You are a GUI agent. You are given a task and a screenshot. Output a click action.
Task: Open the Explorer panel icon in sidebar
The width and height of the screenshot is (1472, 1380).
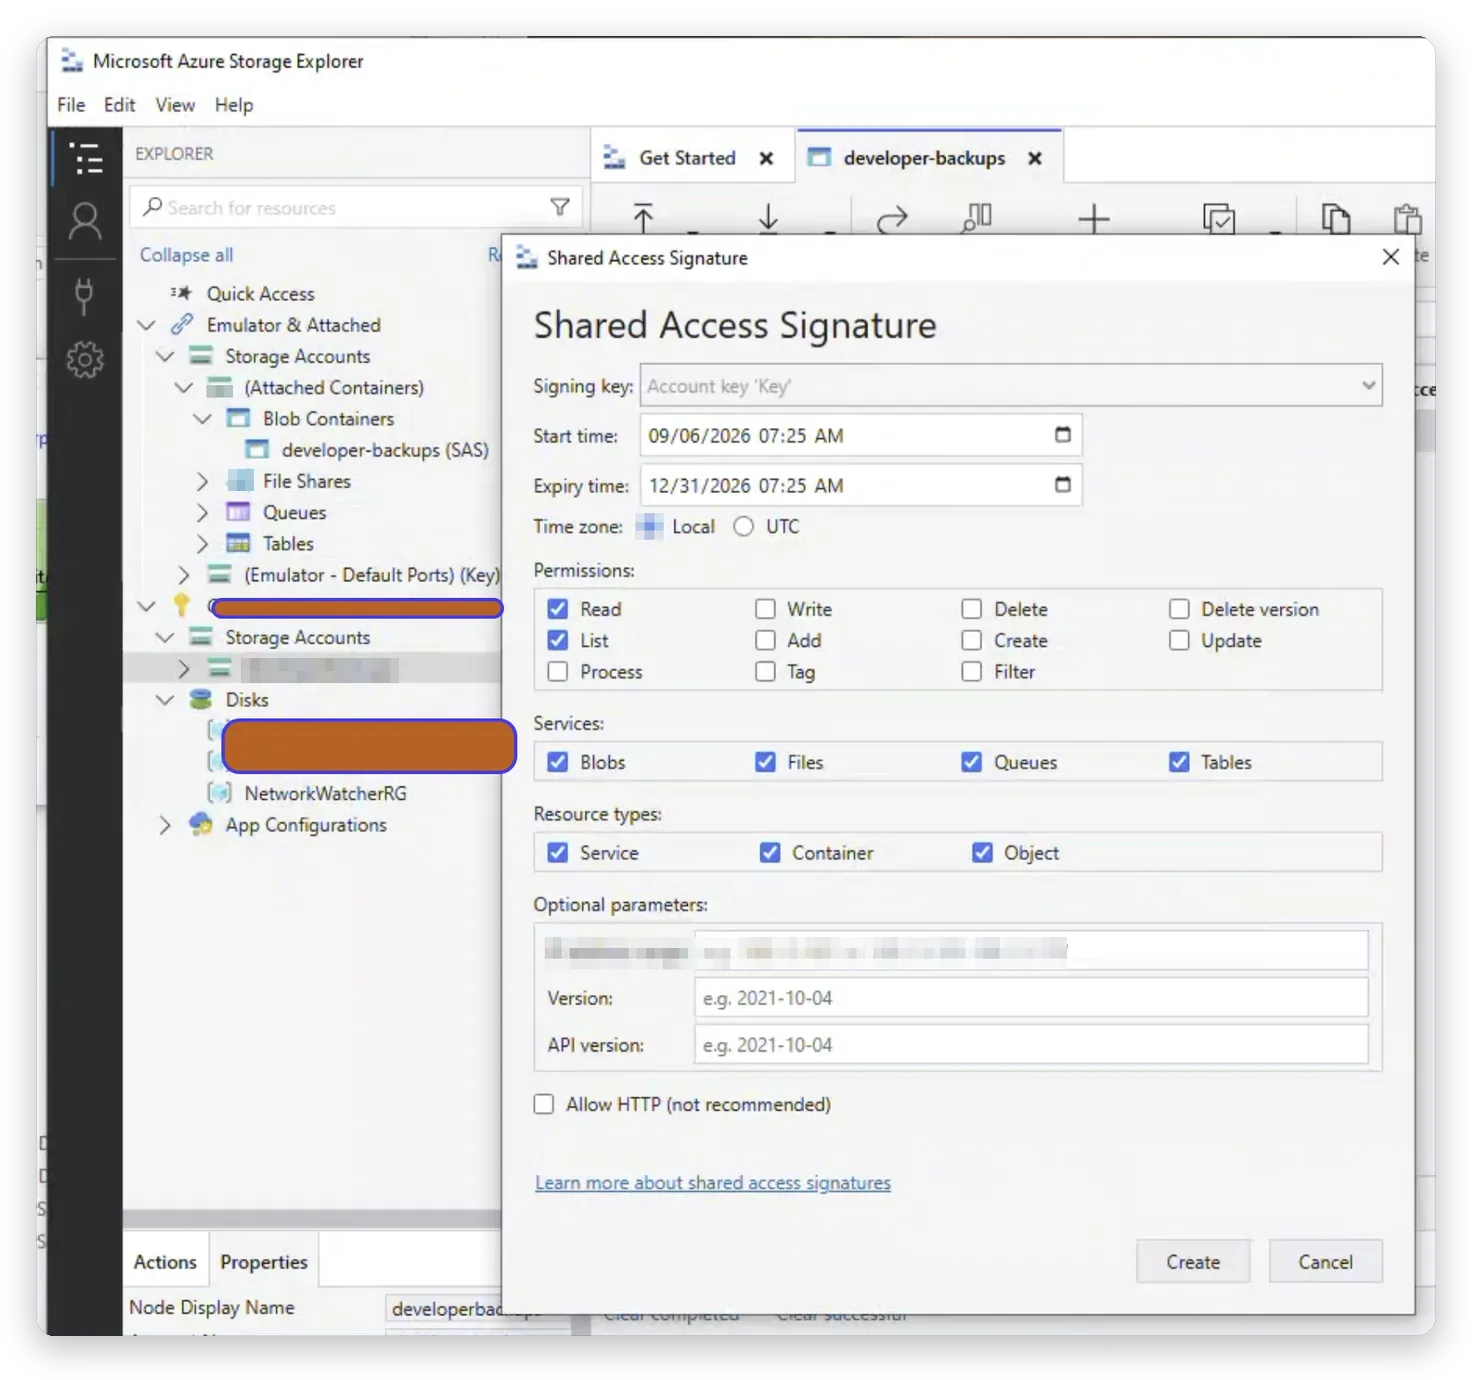[86, 158]
